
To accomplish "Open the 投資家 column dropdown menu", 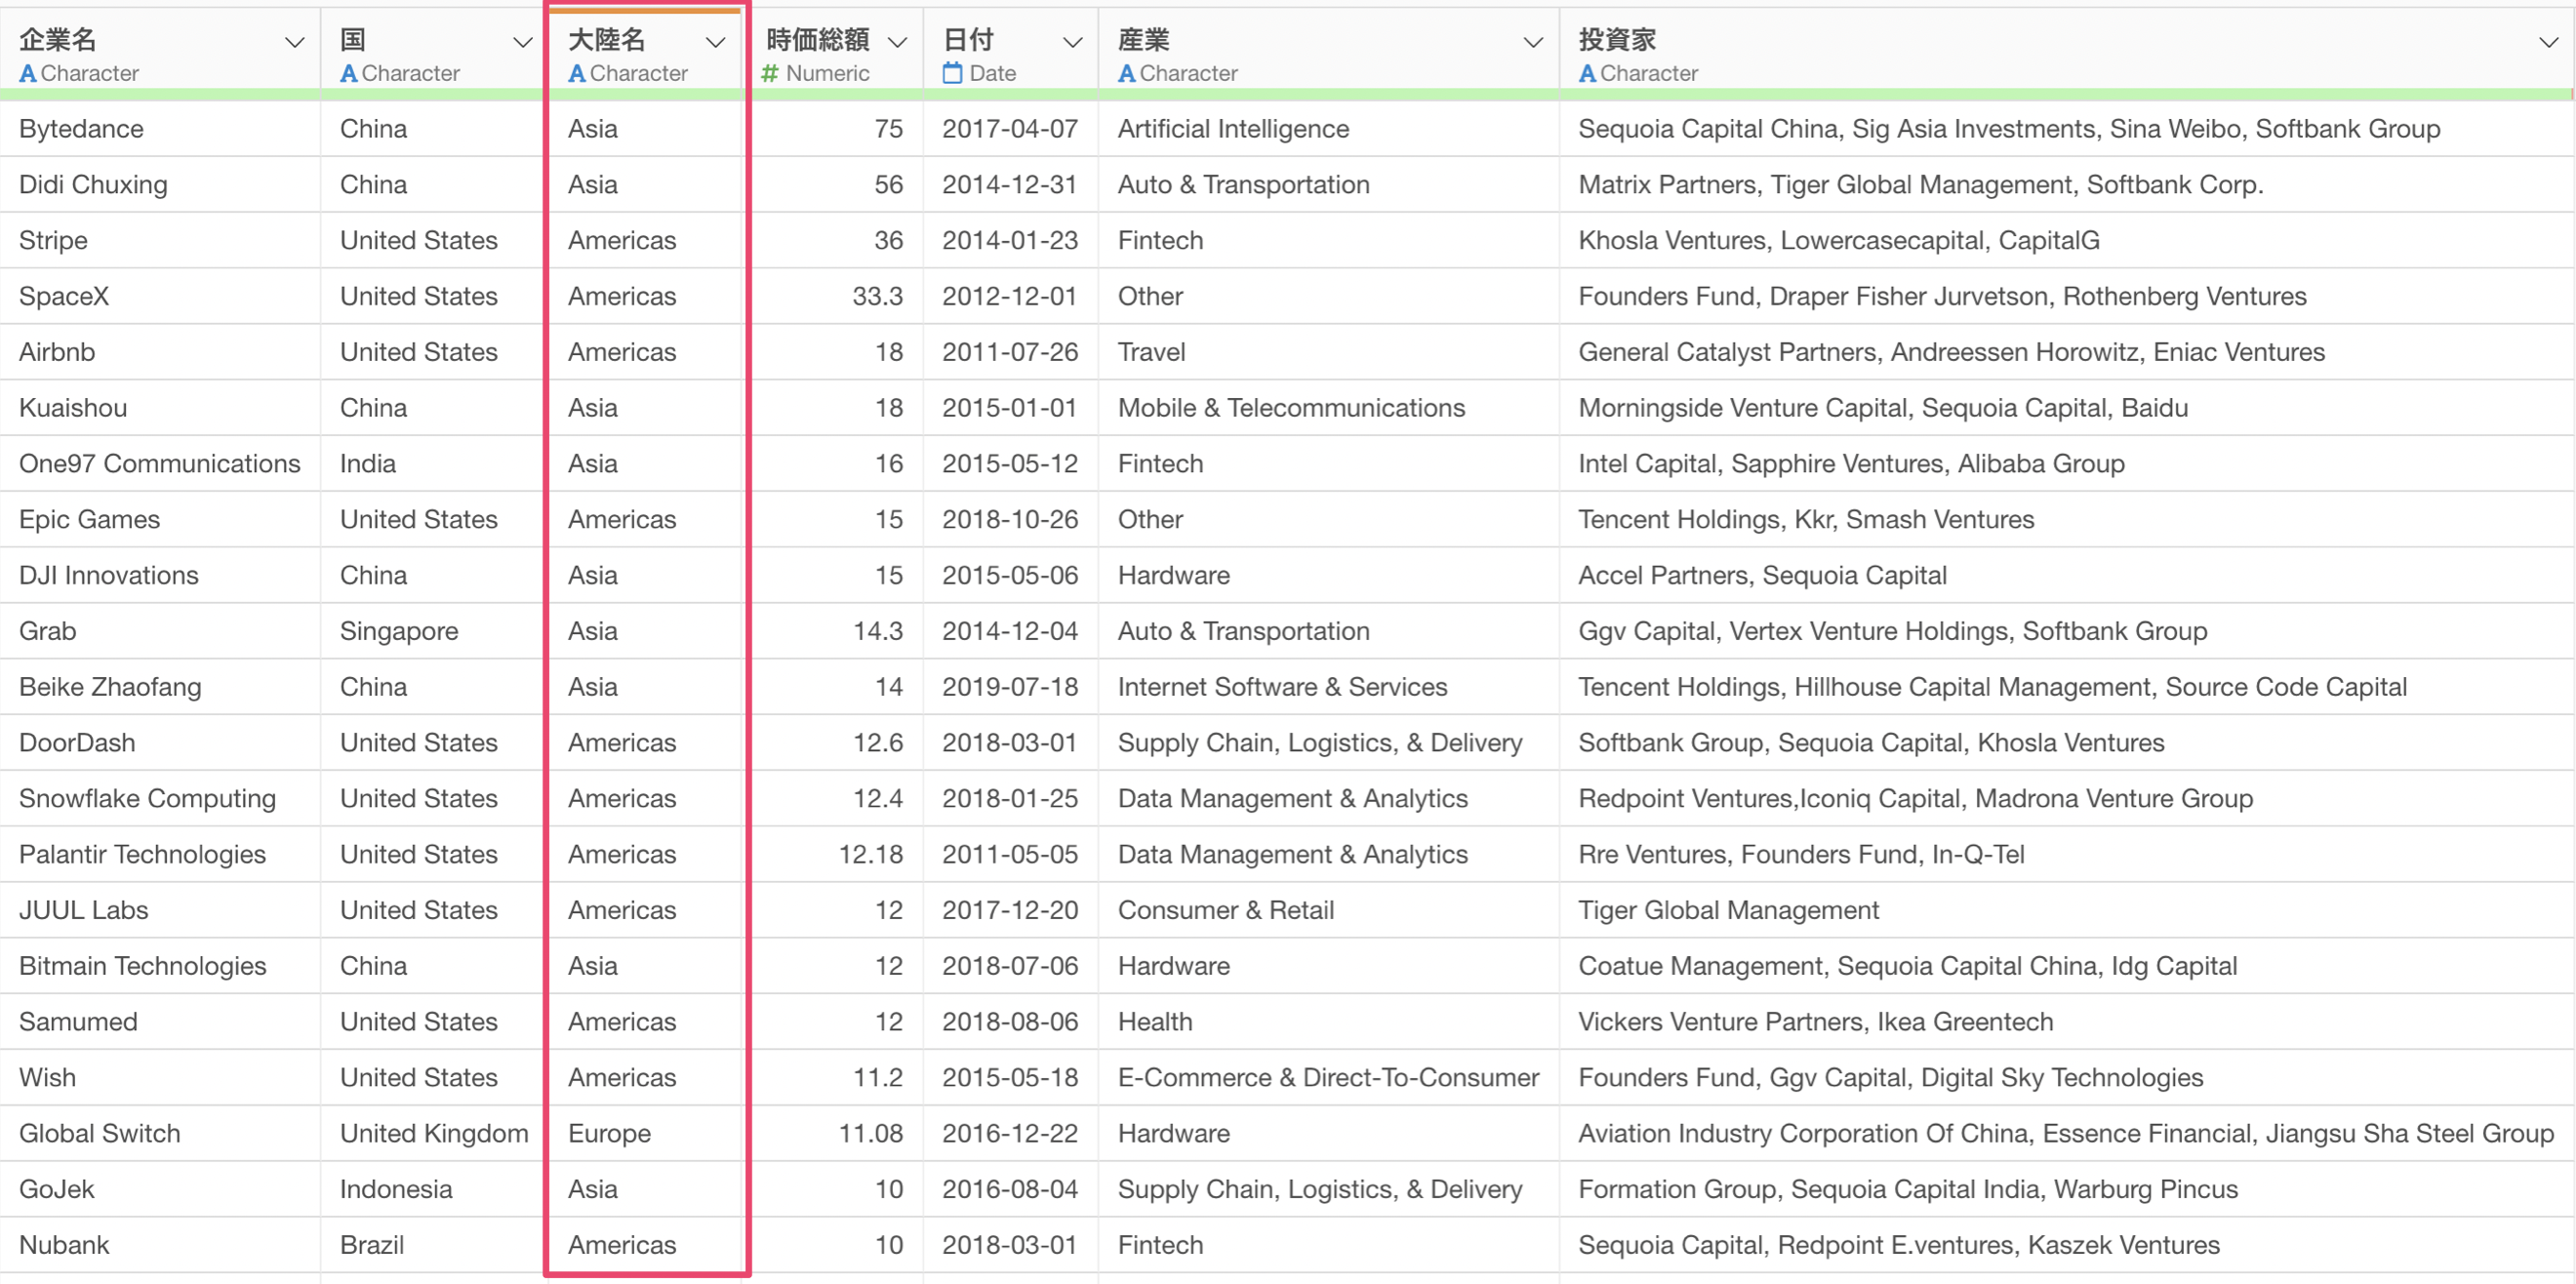I will pos(2548,42).
